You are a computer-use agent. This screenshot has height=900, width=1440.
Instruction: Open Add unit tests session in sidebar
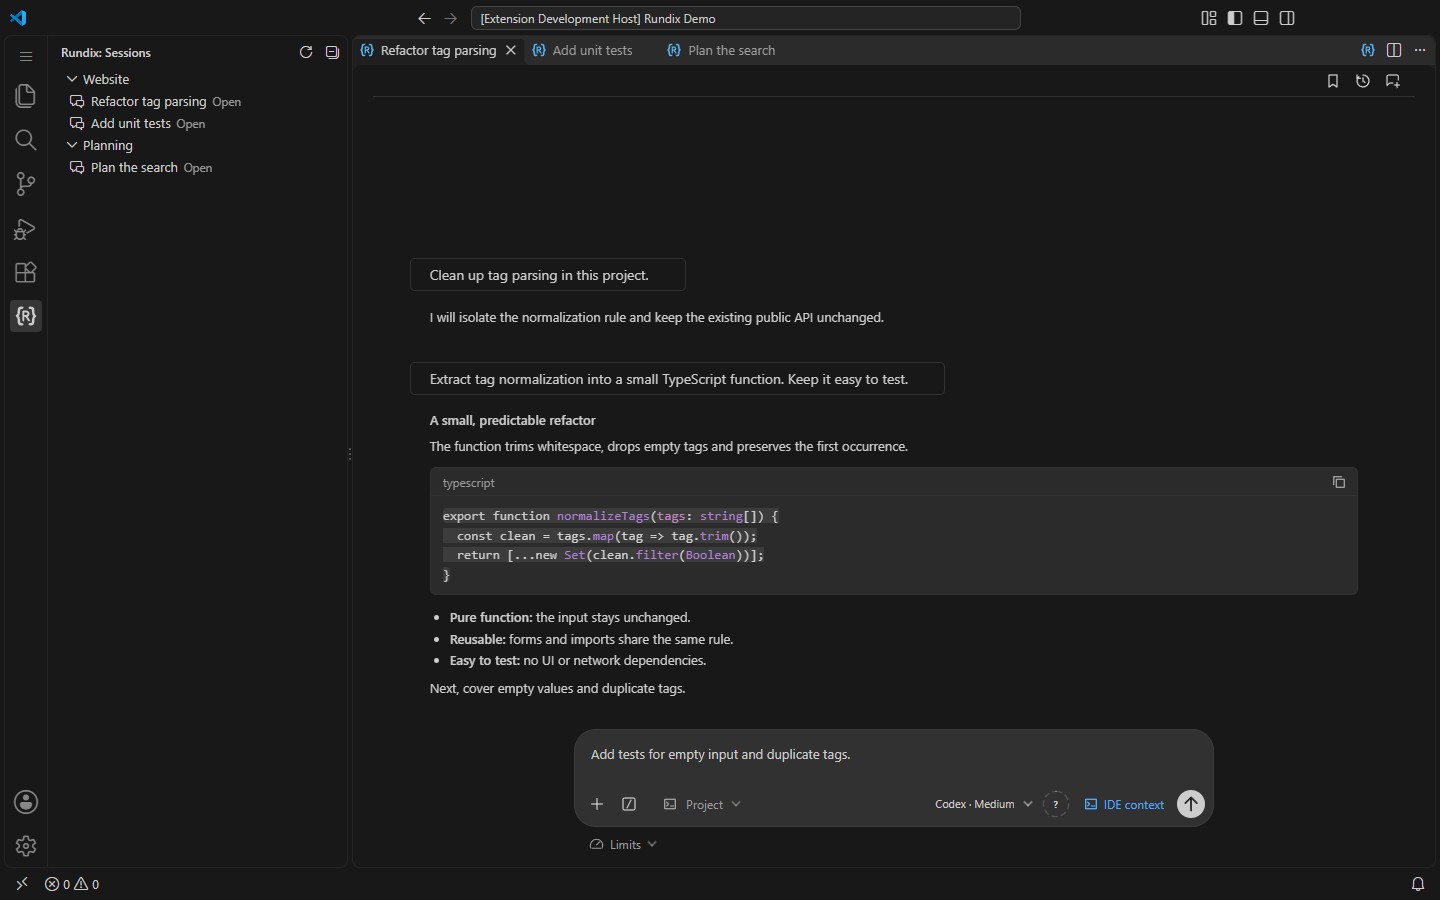click(x=198, y=123)
